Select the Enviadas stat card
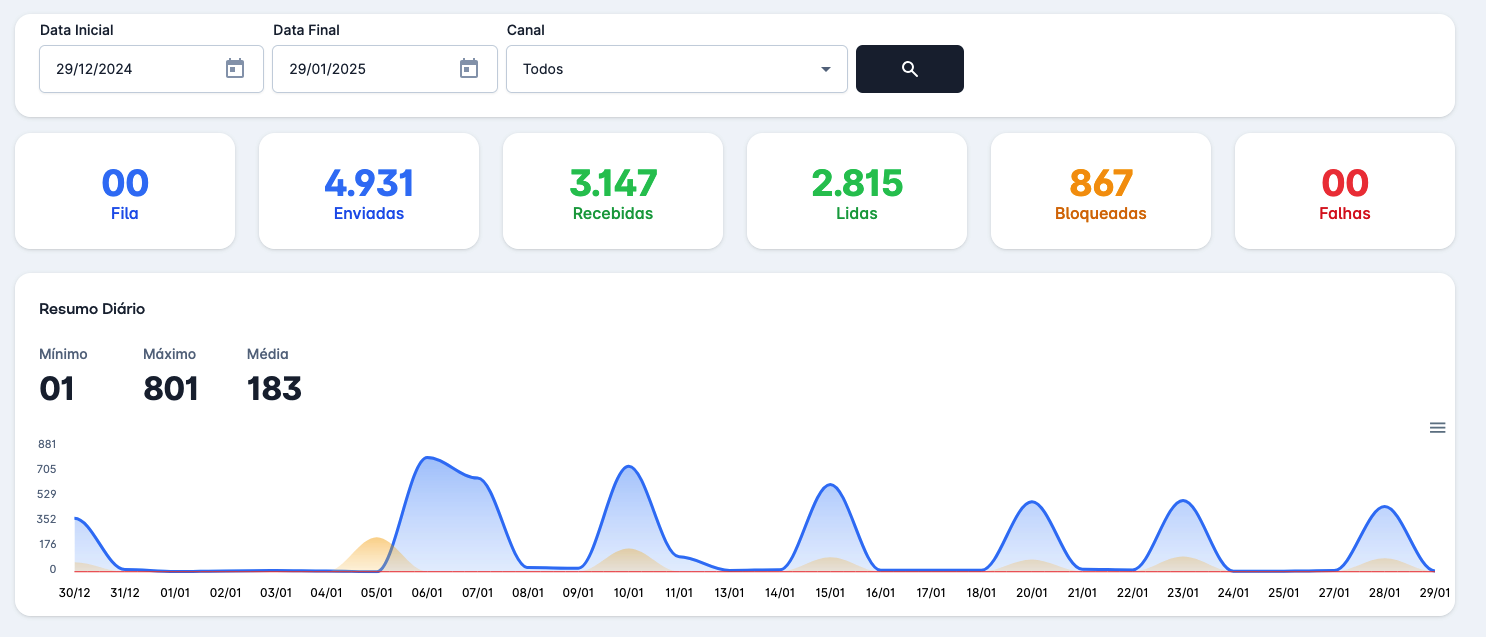This screenshot has width=1486, height=637. [x=369, y=191]
